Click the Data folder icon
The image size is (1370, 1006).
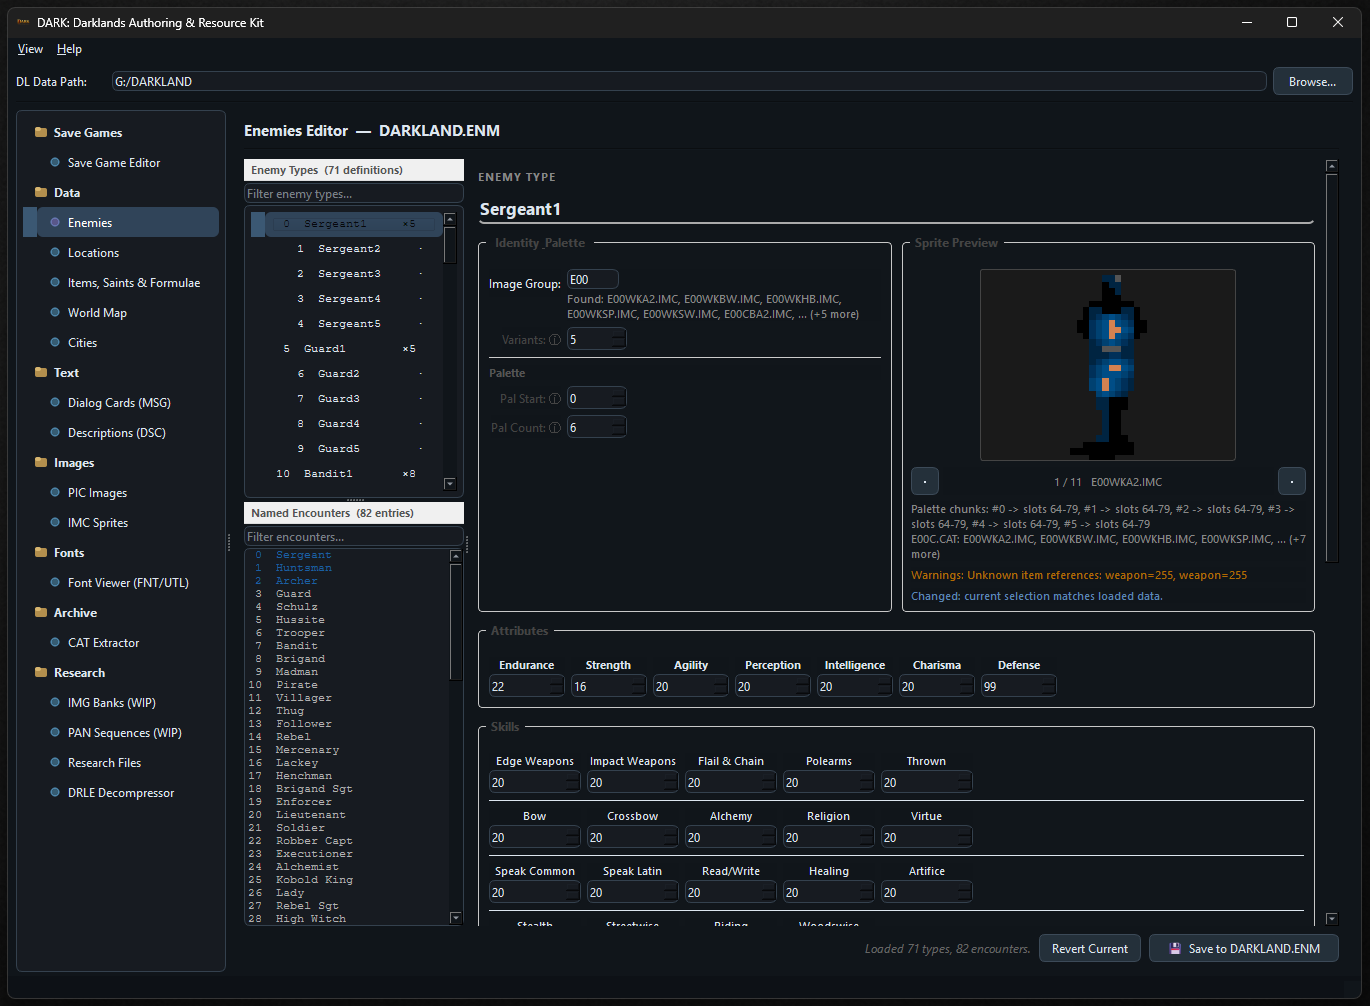coord(41,192)
